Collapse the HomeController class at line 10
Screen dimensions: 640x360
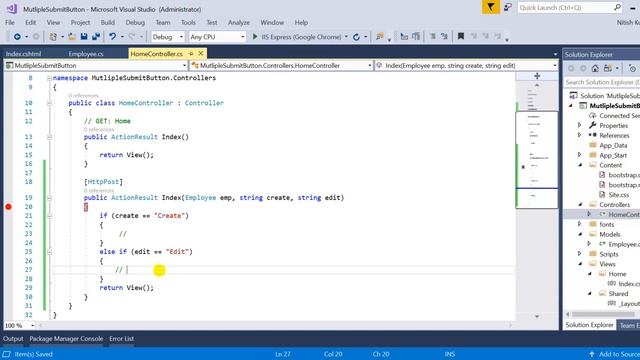click(49, 103)
